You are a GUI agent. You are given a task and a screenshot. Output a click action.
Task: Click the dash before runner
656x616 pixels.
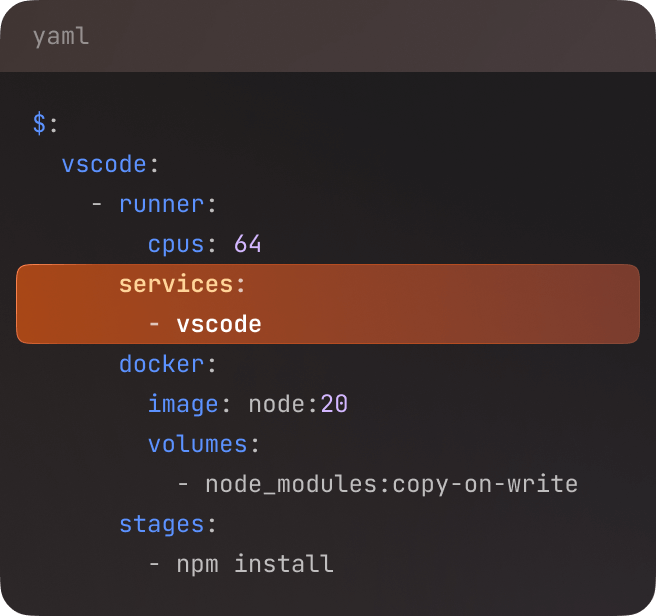(x=97, y=204)
